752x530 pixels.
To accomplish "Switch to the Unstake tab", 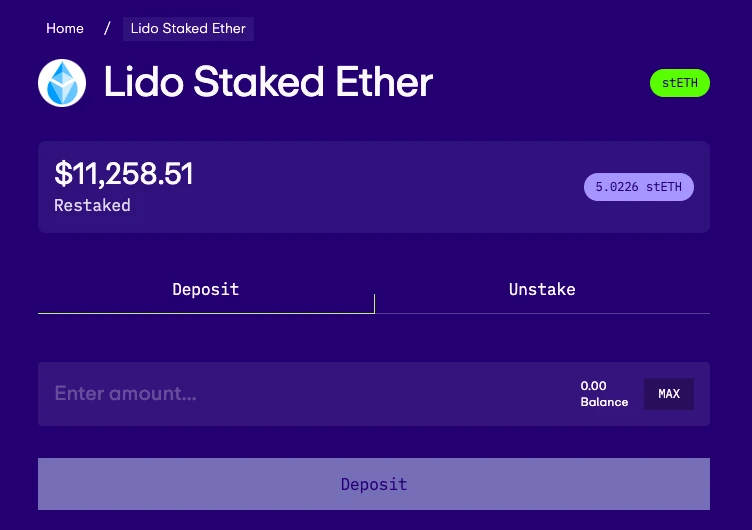I will (x=542, y=290).
